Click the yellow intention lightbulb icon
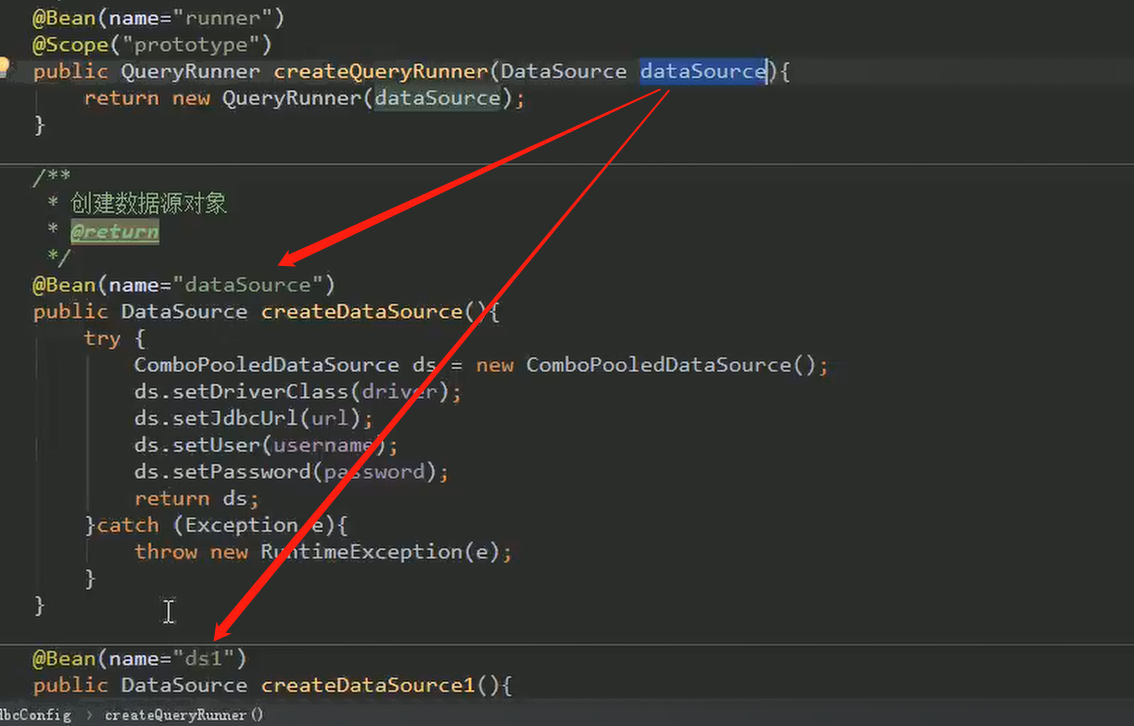1134x726 pixels. [x=4, y=67]
